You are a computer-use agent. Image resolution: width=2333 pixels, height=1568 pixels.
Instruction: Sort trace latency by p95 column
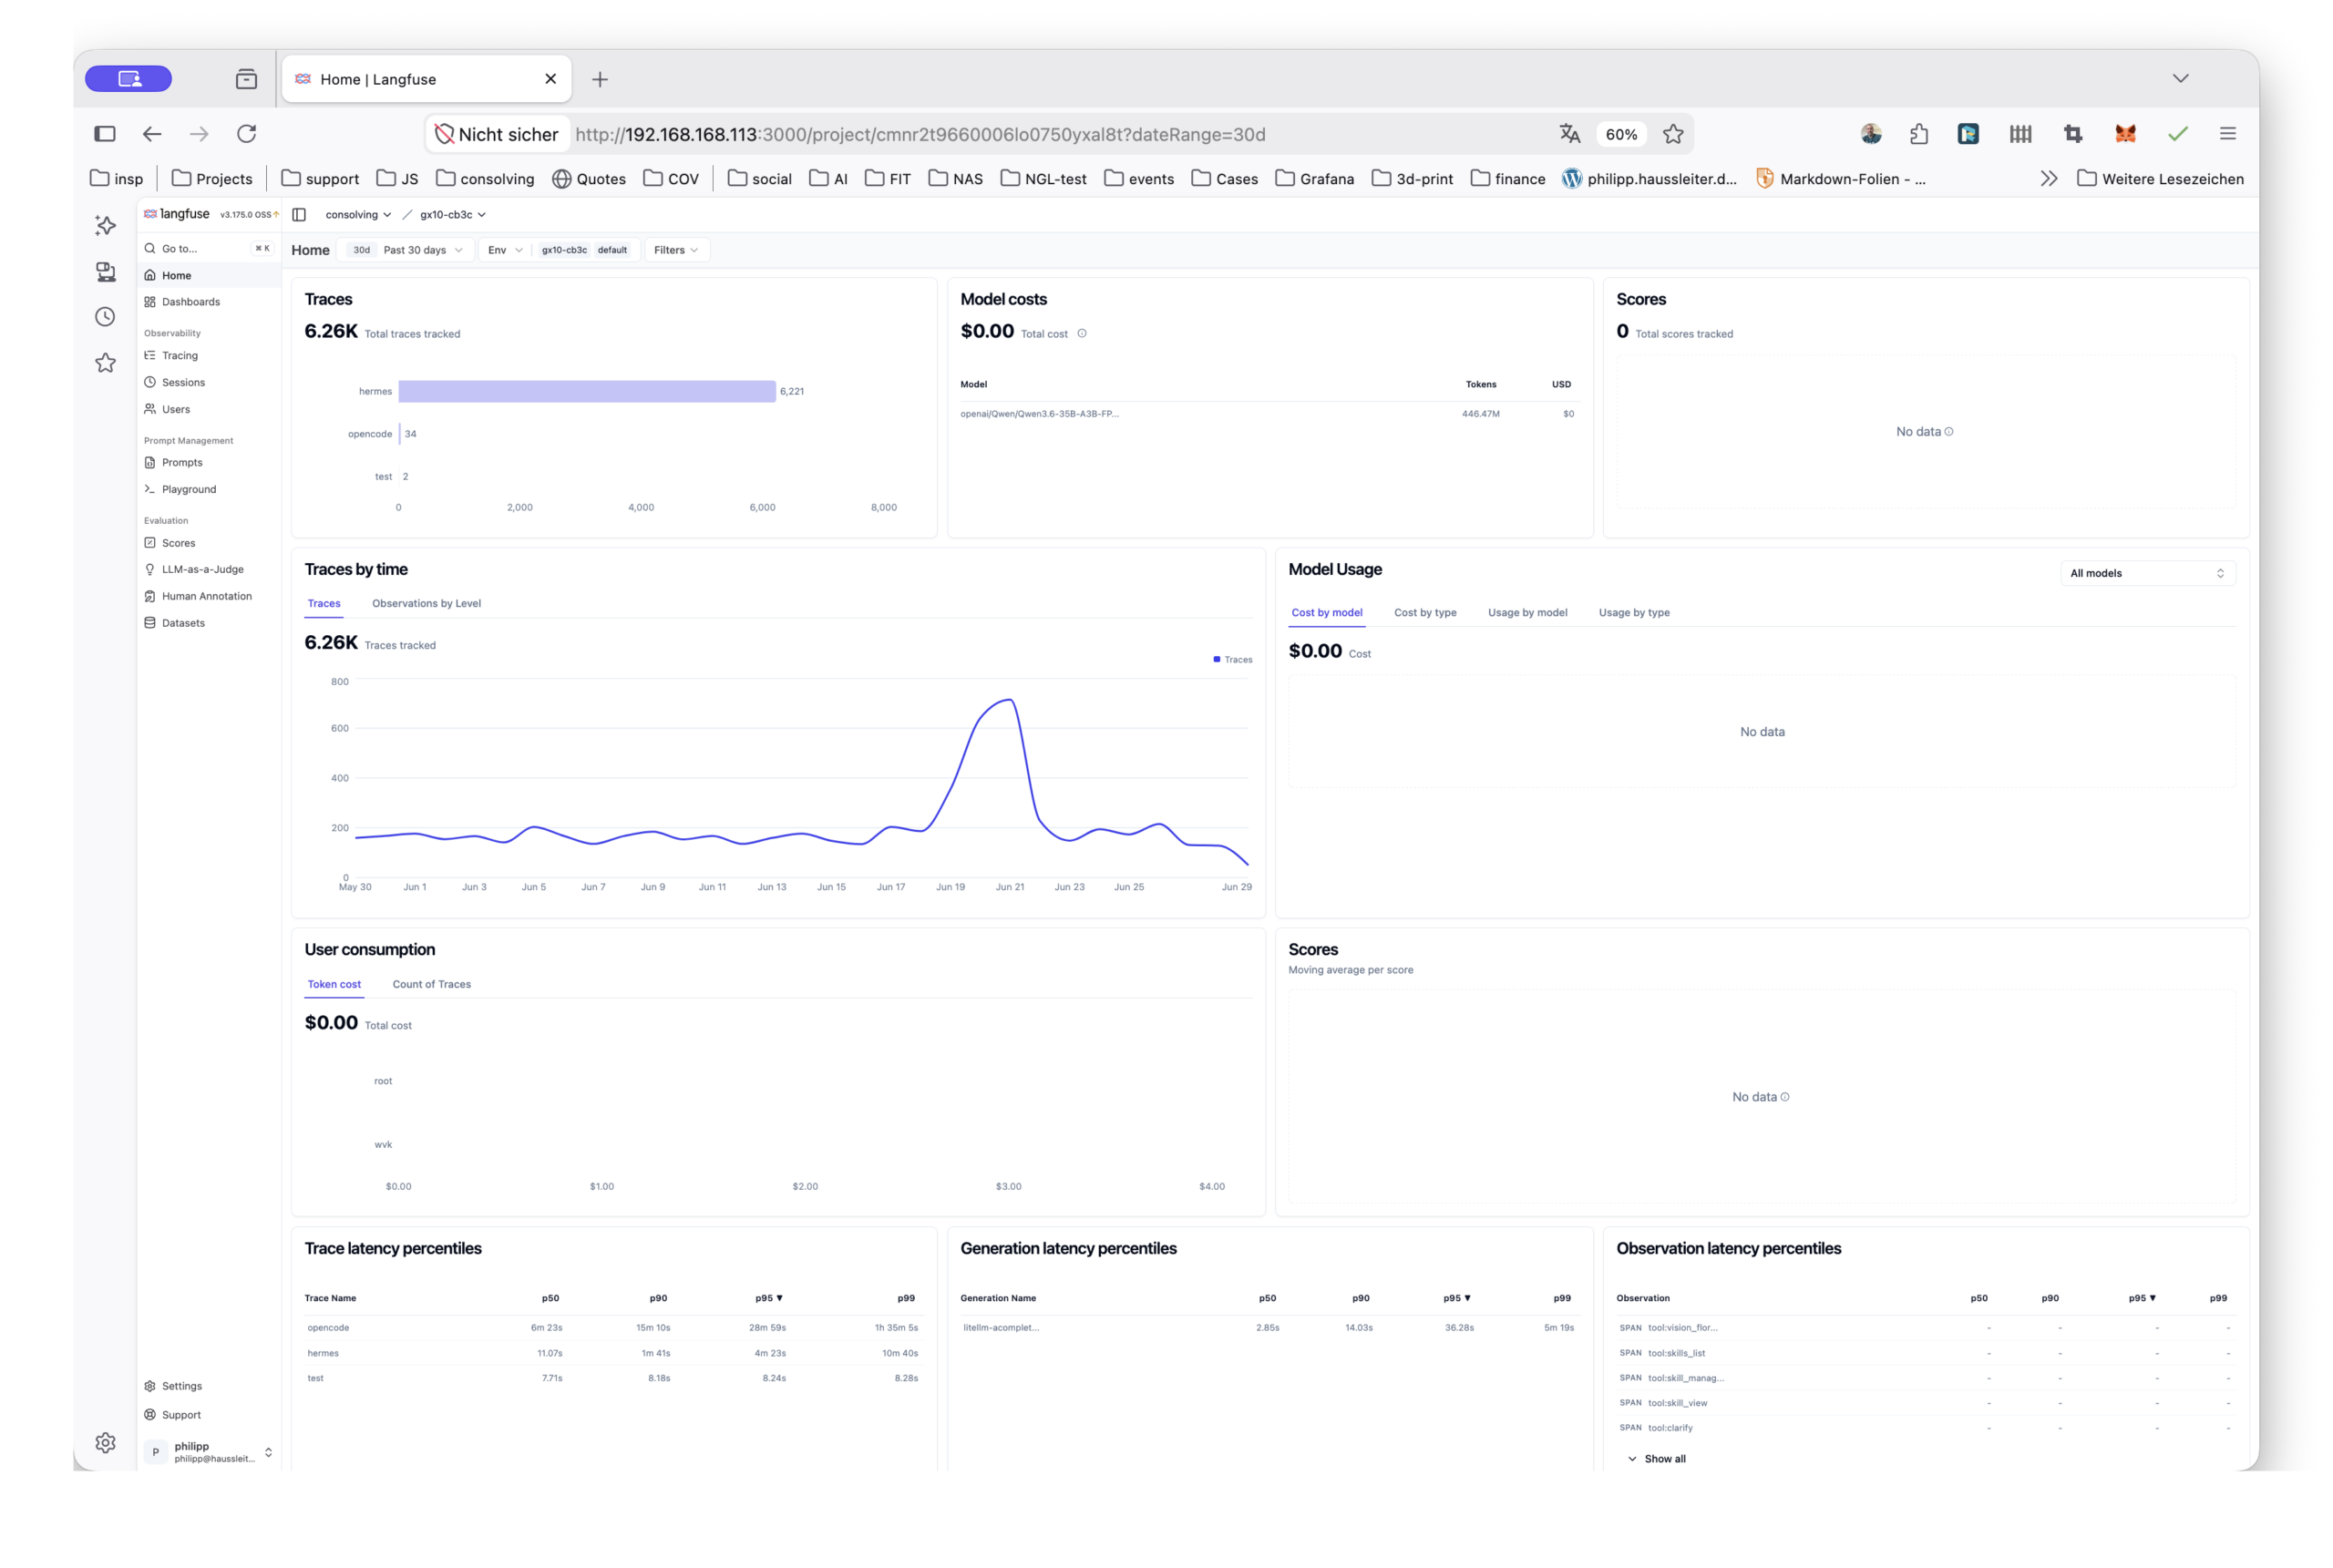point(769,1299)
